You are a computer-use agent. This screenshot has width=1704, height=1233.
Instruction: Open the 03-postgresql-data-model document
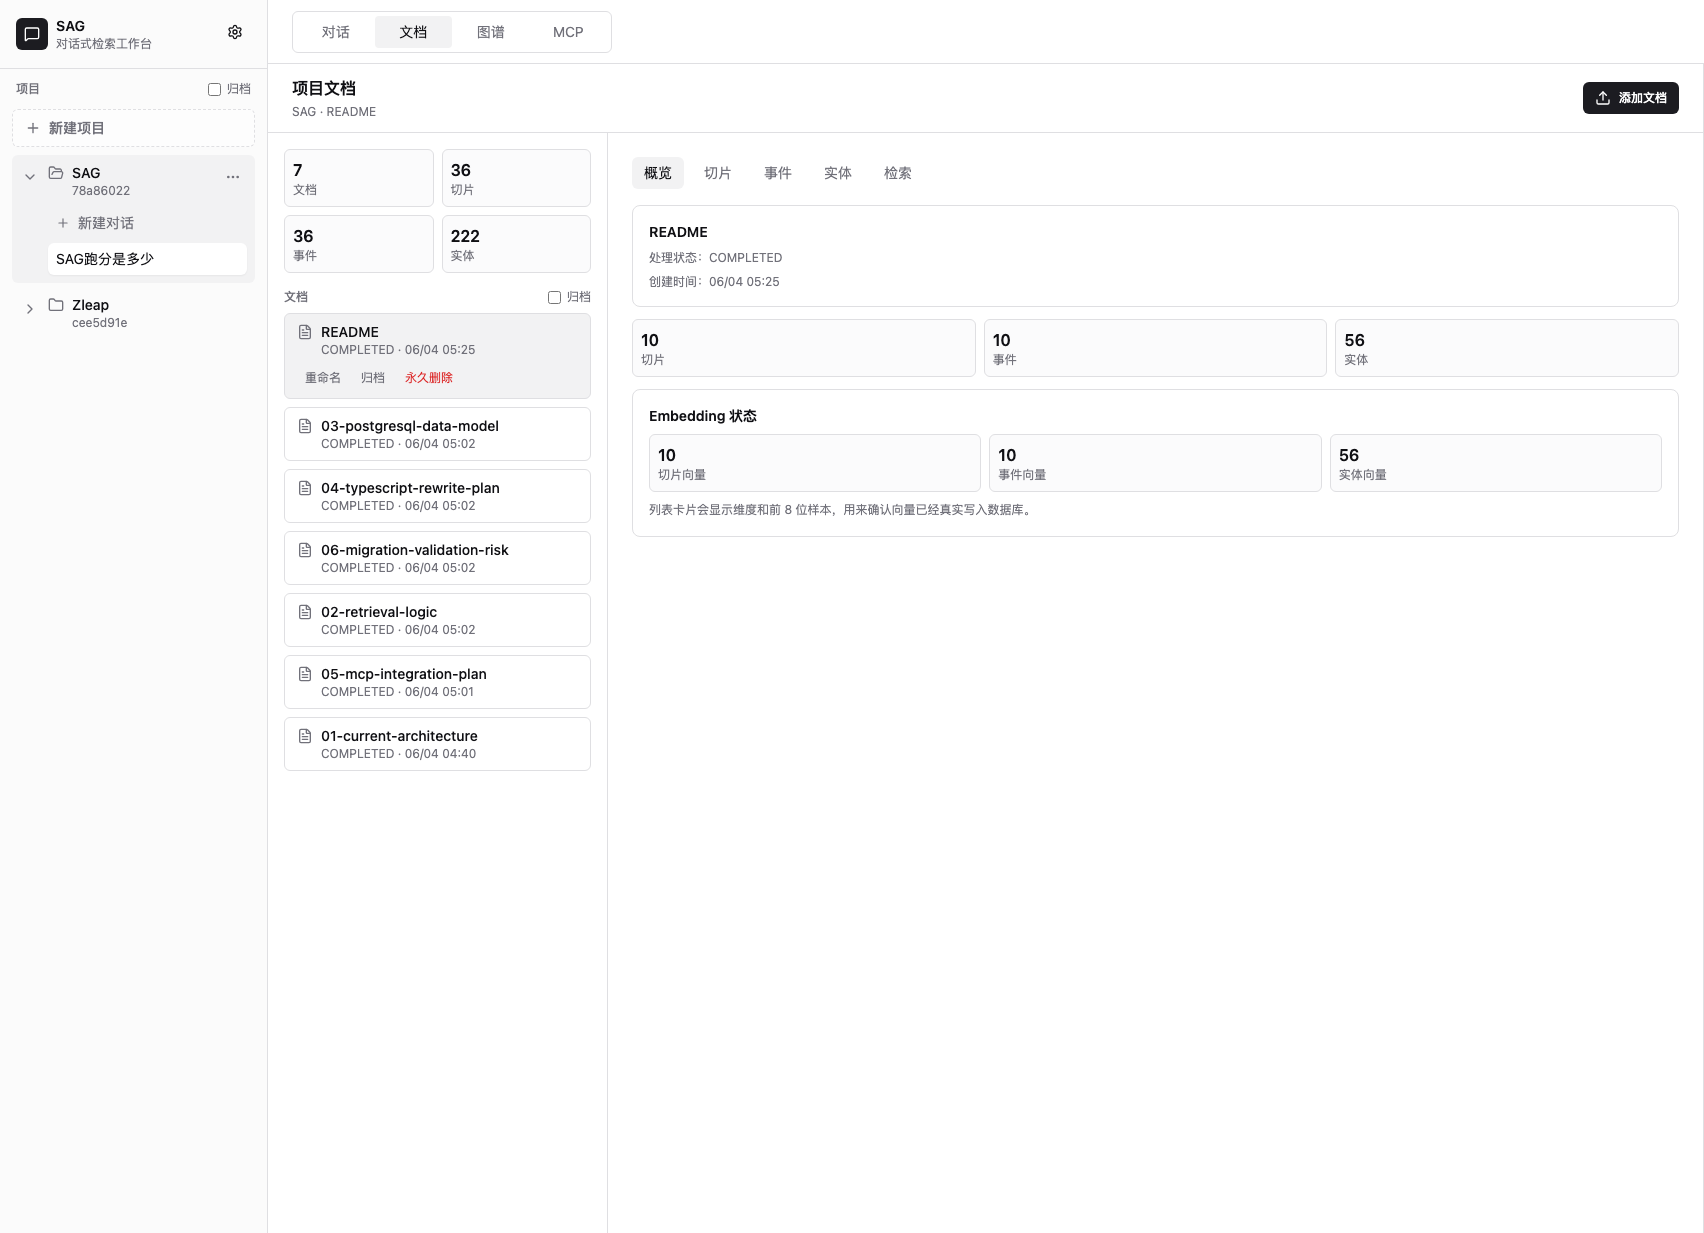[437, 434]
